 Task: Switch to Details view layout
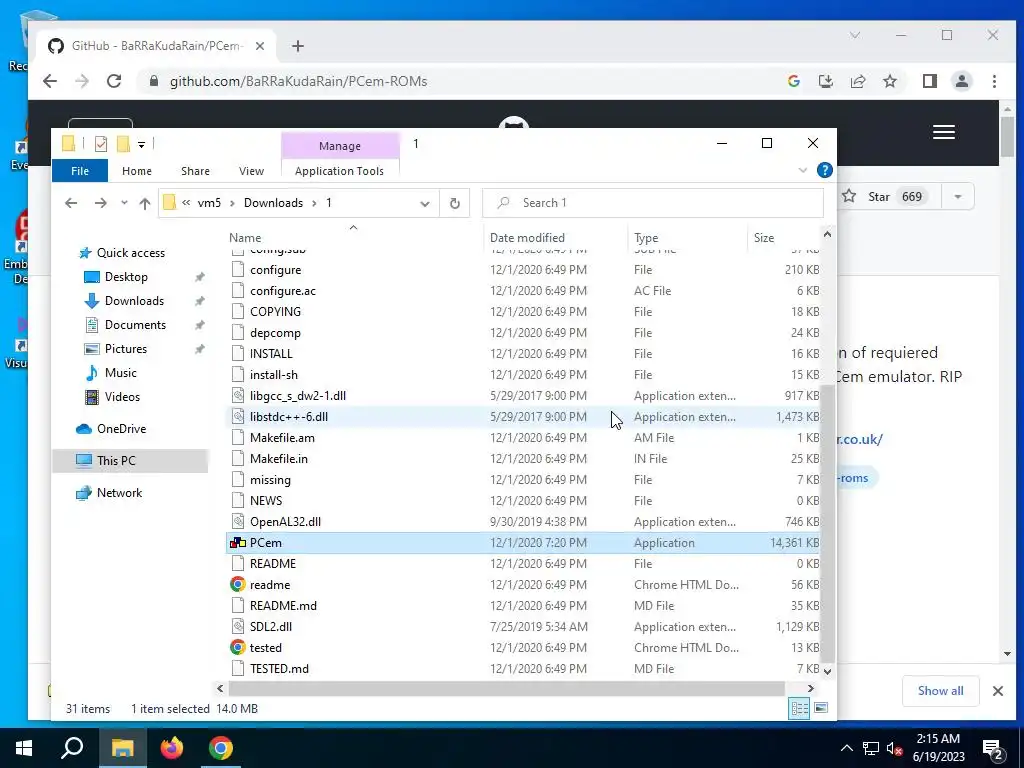(x=799, y=709)
